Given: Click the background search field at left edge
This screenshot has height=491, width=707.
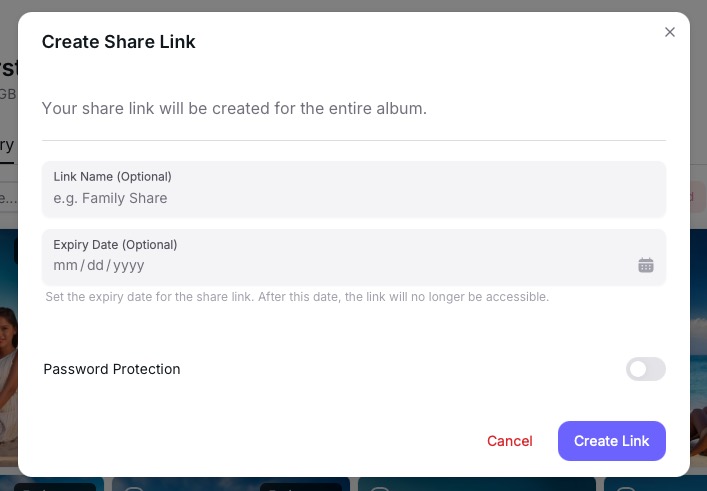Looking at the screenshot, I should point(8,197).
